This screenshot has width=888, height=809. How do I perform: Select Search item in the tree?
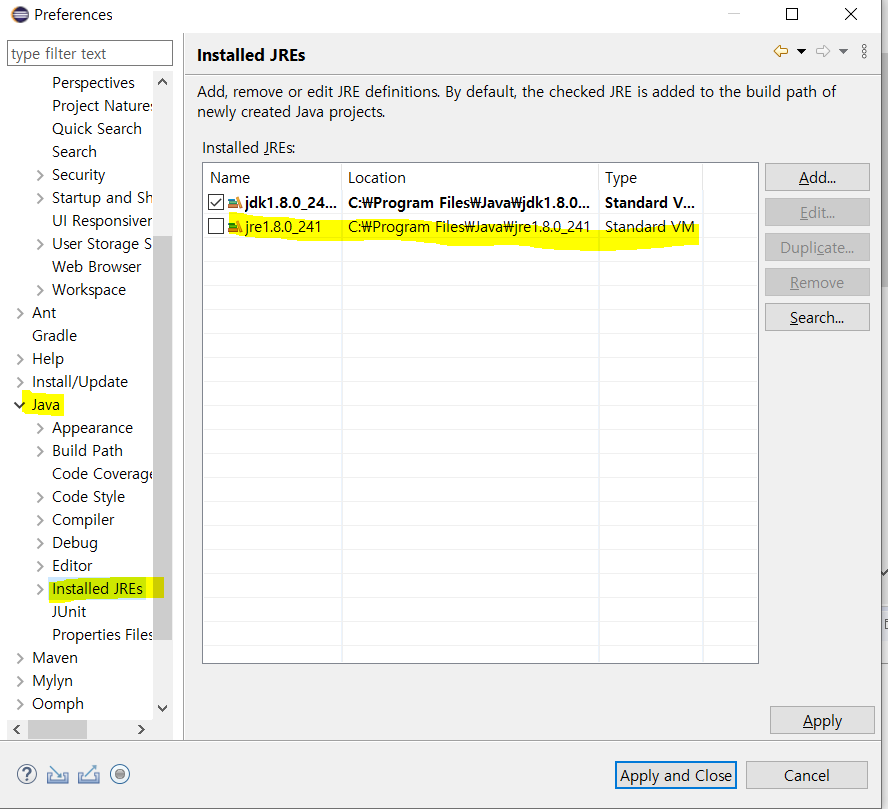point(74,152)
